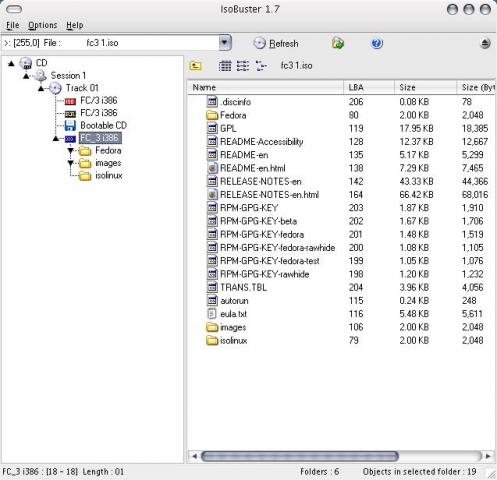
Task: Collapse the Track 01 node
Action: coord(41,89)
